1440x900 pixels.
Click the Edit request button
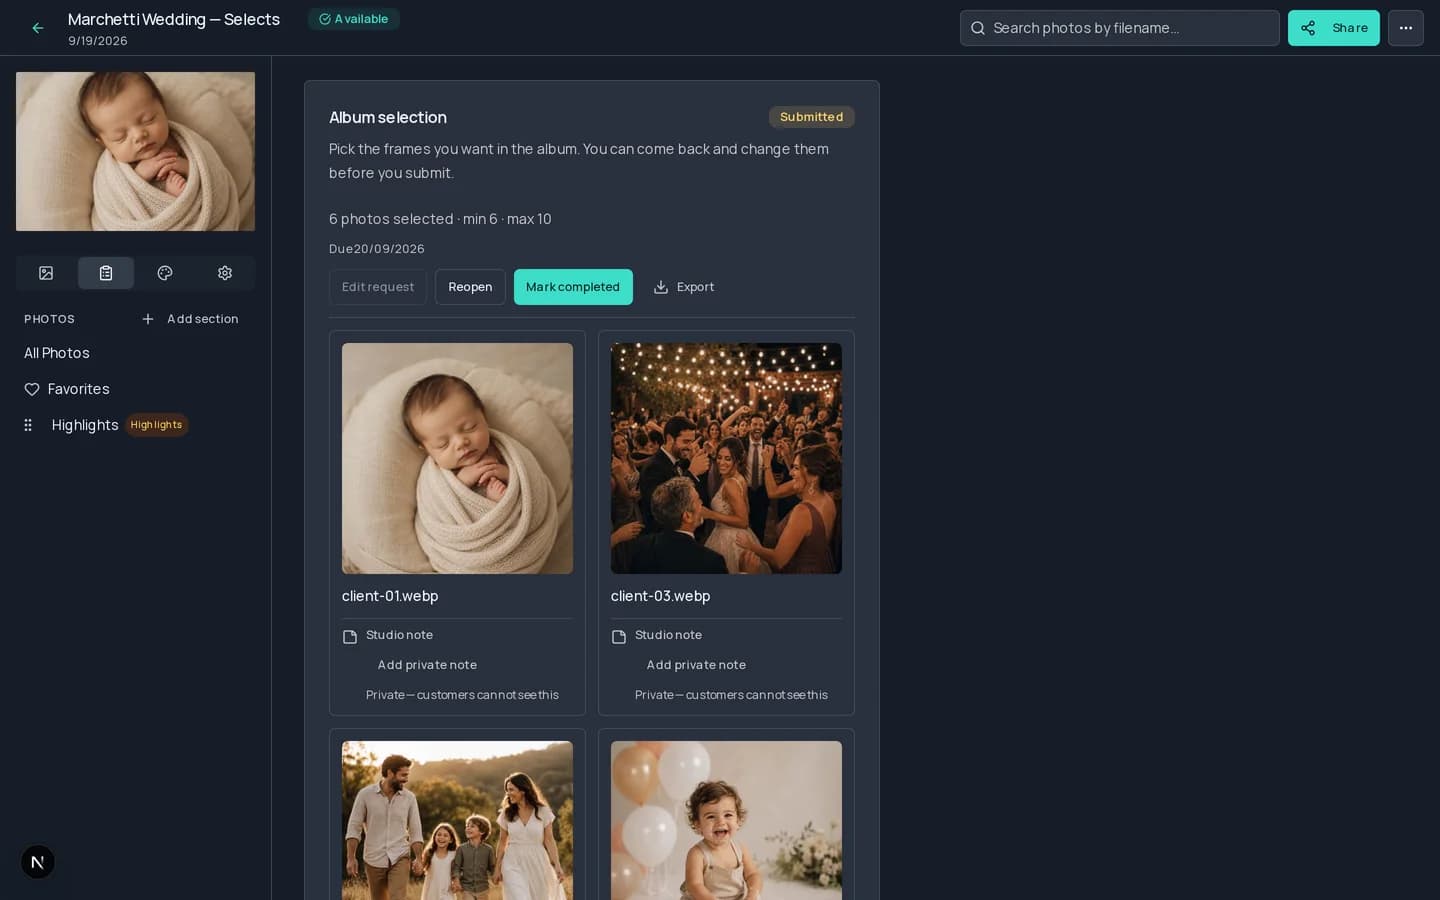pos(378,287)
